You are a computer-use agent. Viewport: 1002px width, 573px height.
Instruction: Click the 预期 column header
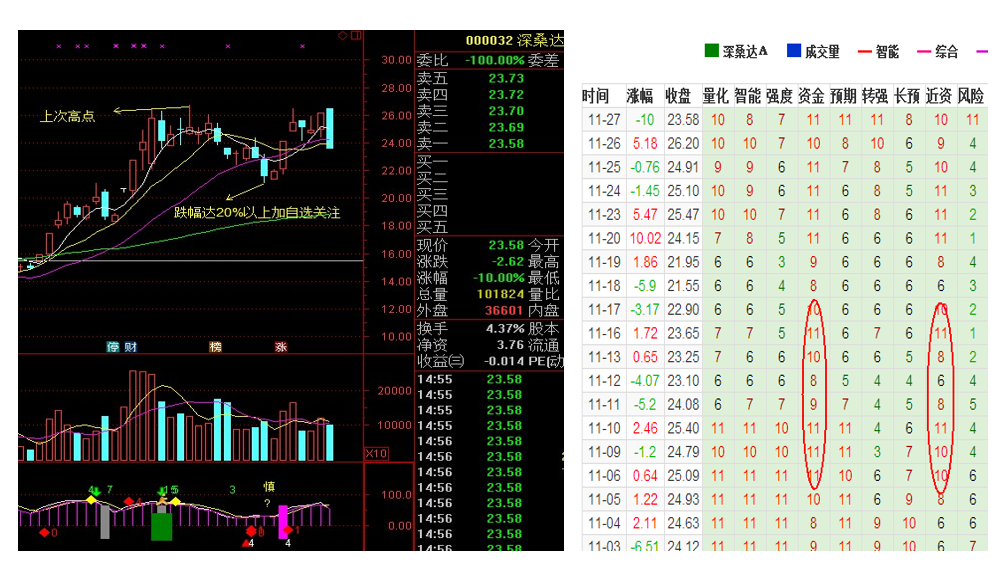pyautogui.click(x=844, y=96)
